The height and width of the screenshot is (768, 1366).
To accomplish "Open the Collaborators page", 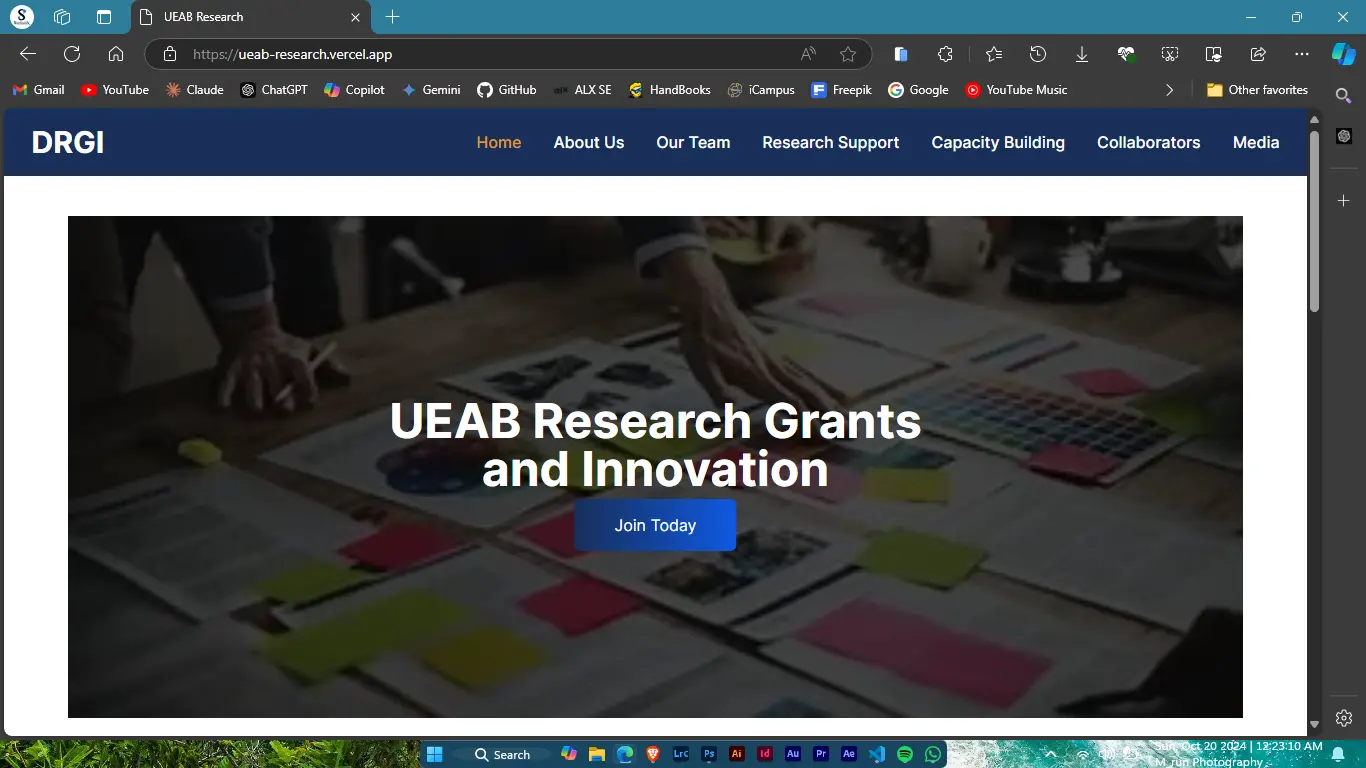I will 1148,143.
